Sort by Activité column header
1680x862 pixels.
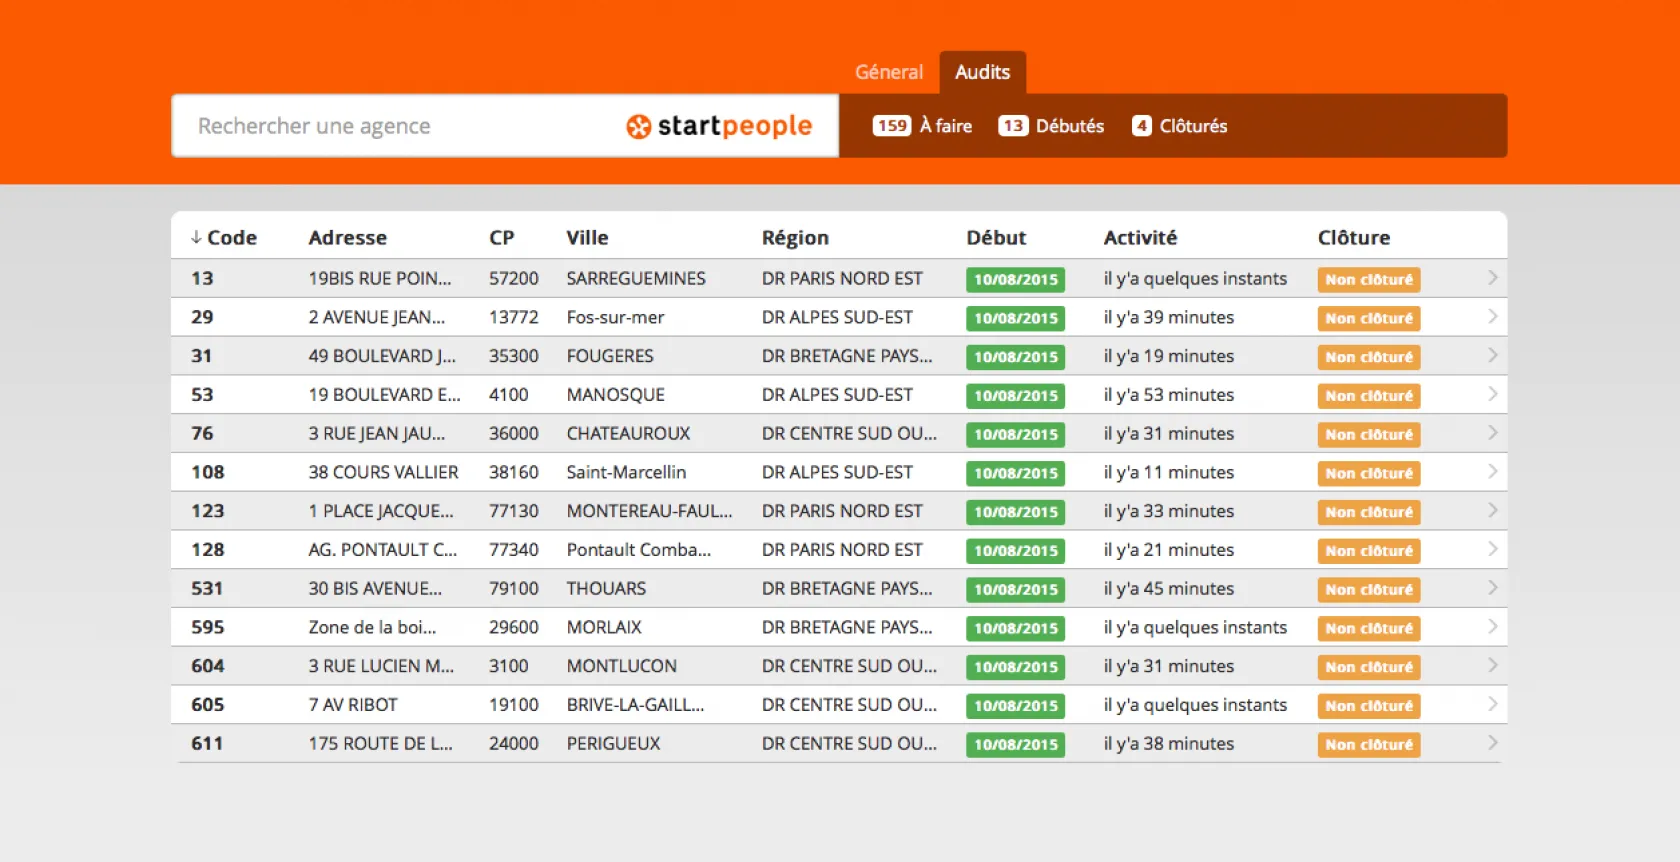(x=1140, y=238)
